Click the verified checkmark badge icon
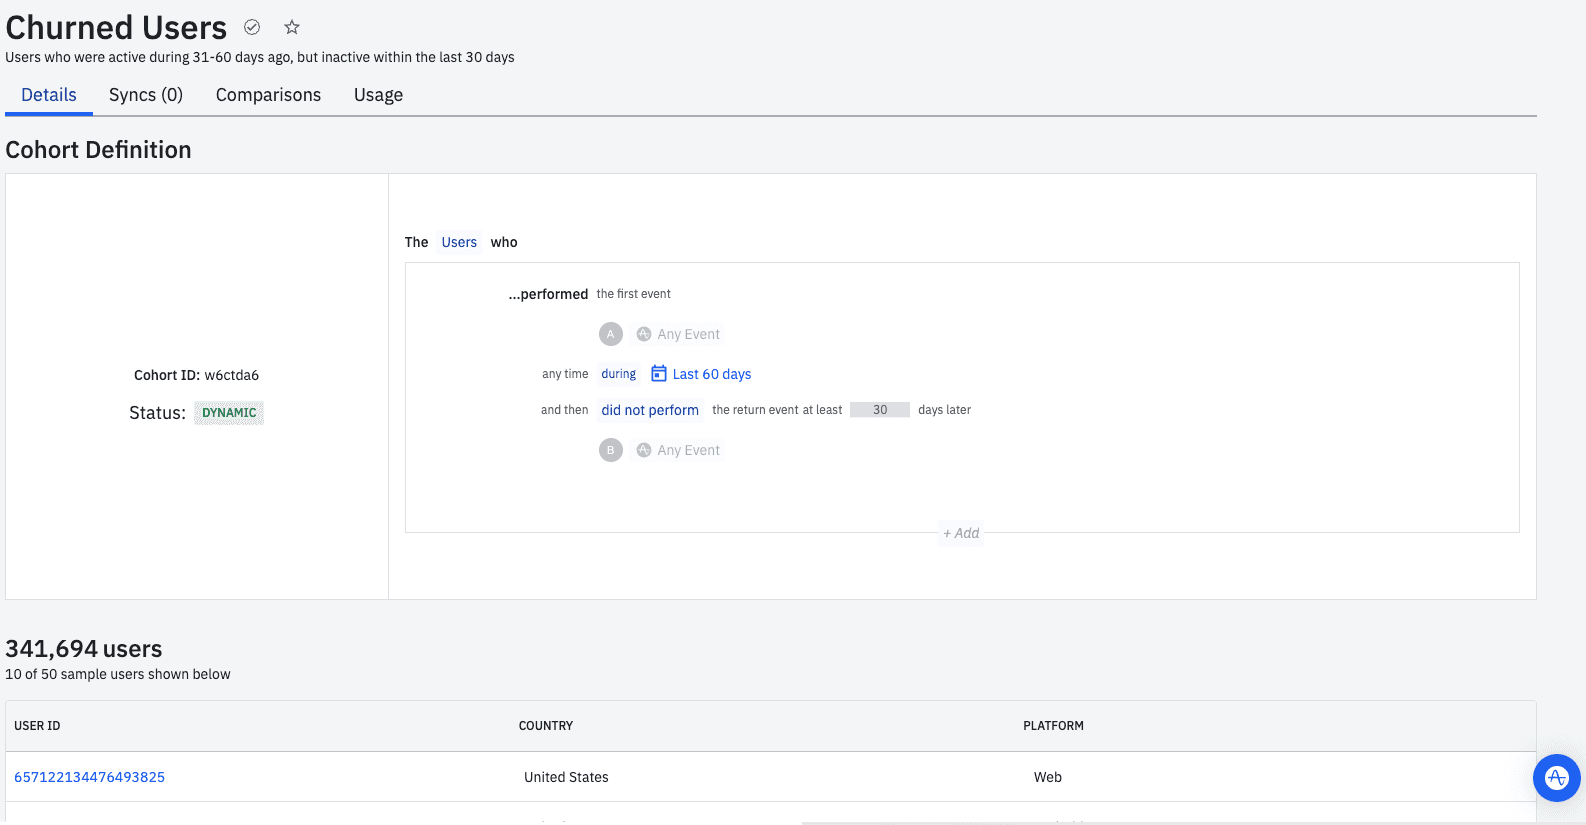This screenshot has height=825, width=1586. [x=252, y=28]
